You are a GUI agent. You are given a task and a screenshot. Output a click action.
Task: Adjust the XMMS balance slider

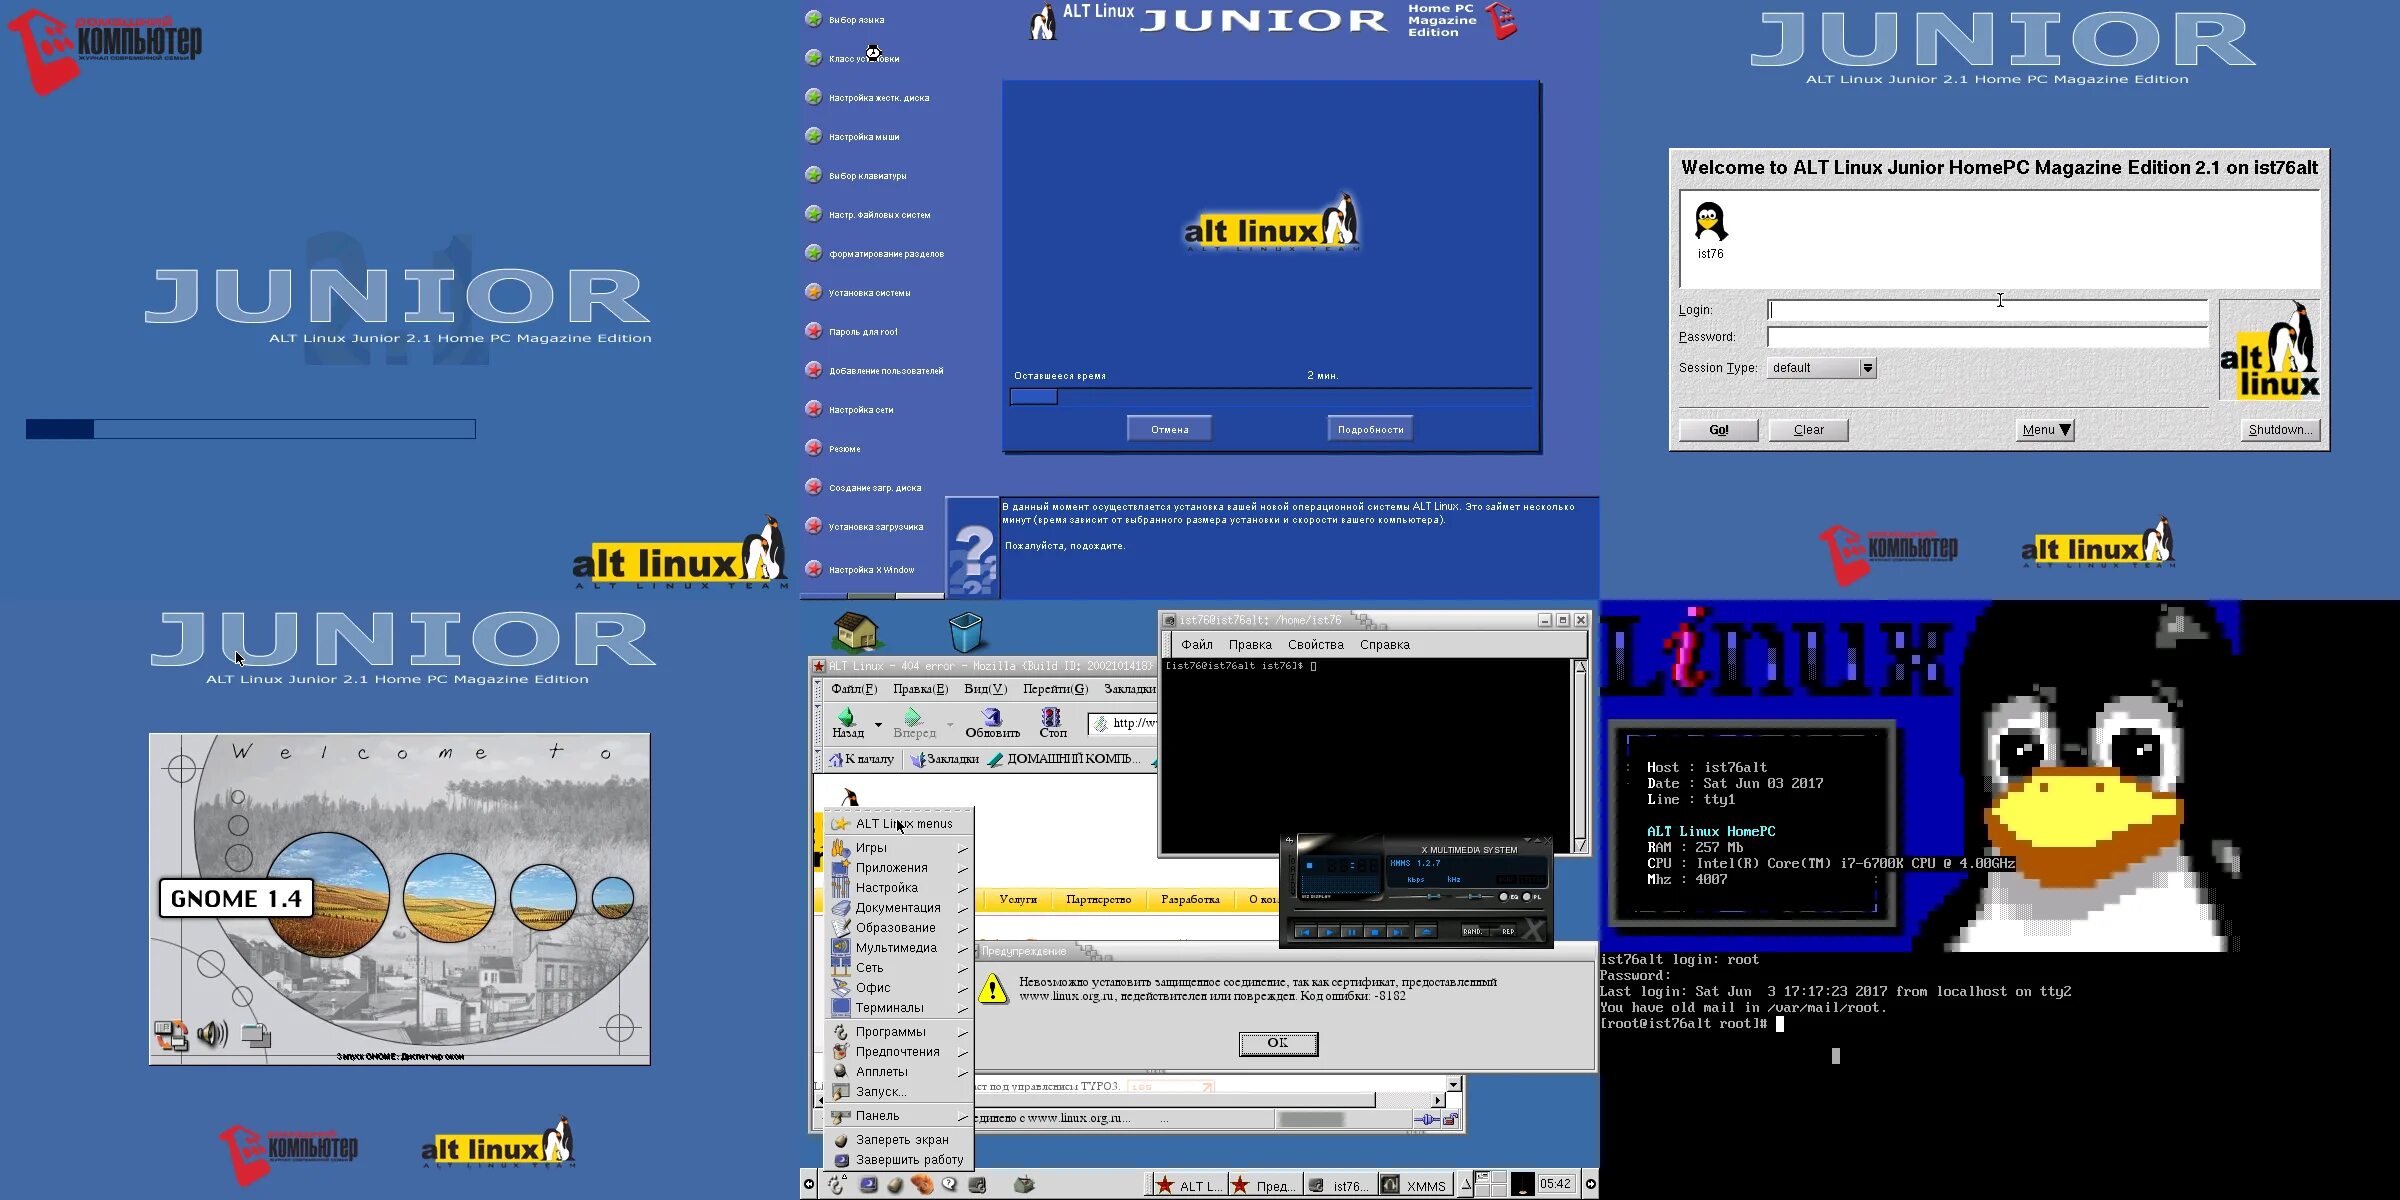coord(1474,897)
